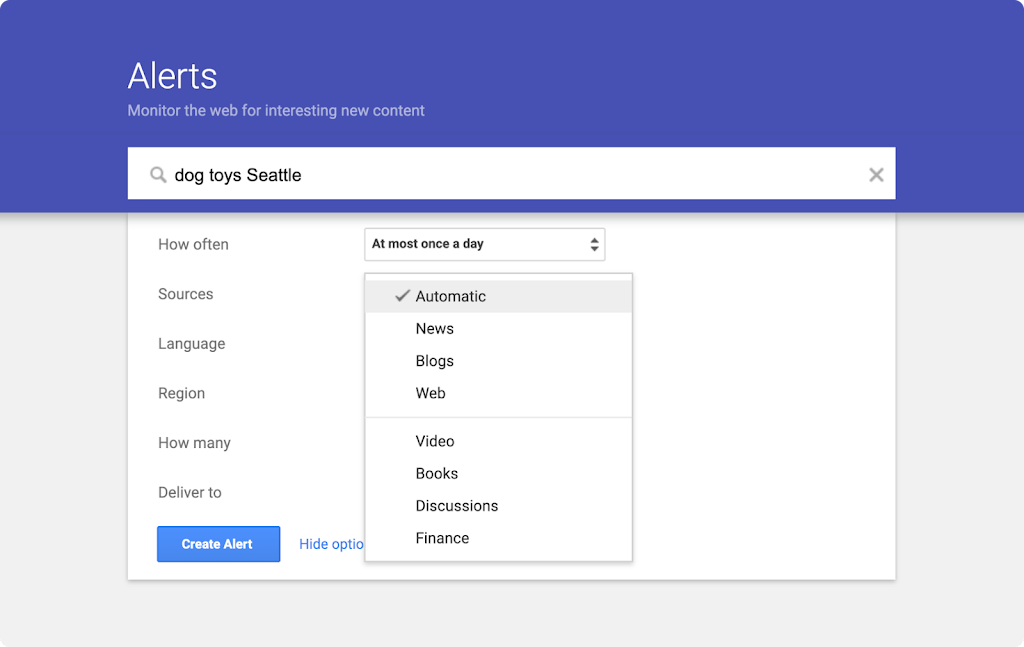Pick Discussions in the sources menu
1024x647 pixels.
457,506
